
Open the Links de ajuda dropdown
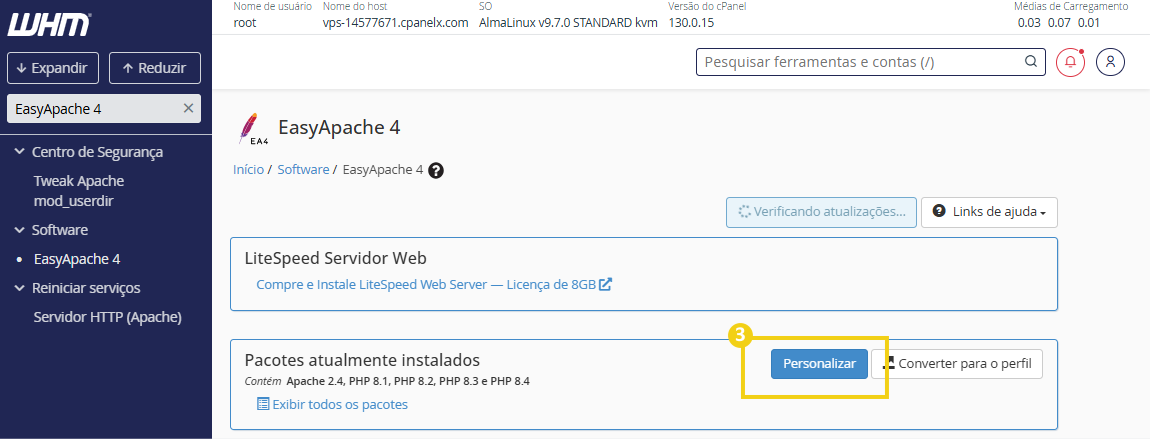coord(989,212)
